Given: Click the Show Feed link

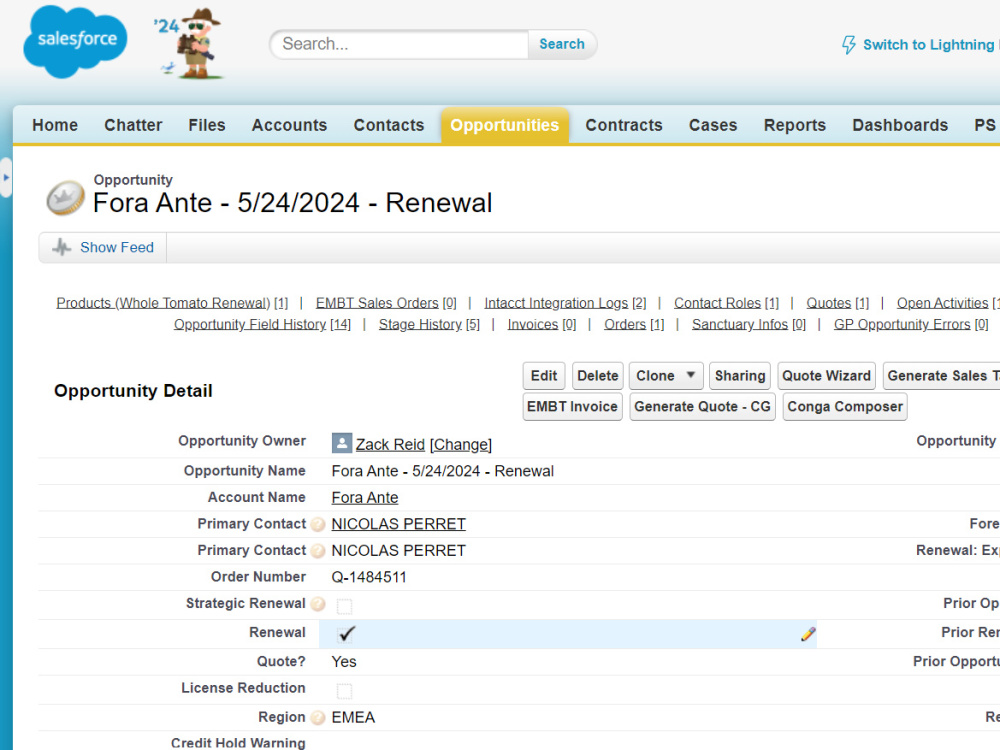Looking at the screenshot, I should (x=117, y=247).
